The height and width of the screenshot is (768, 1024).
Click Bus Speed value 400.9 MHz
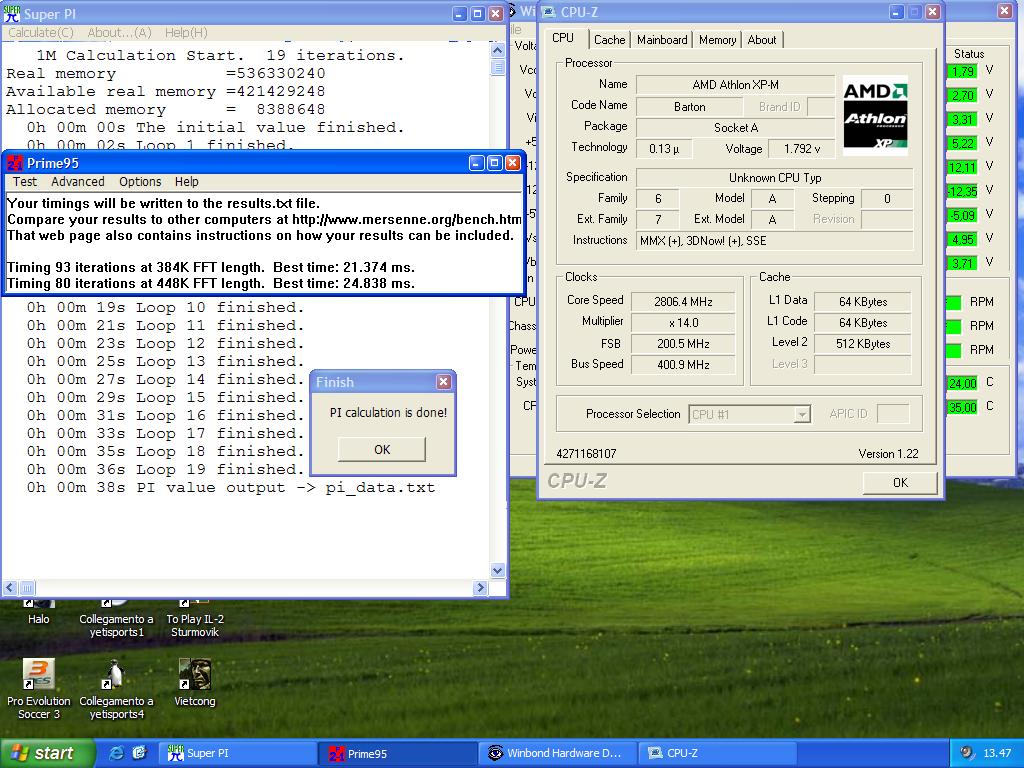tap(683, 364)
